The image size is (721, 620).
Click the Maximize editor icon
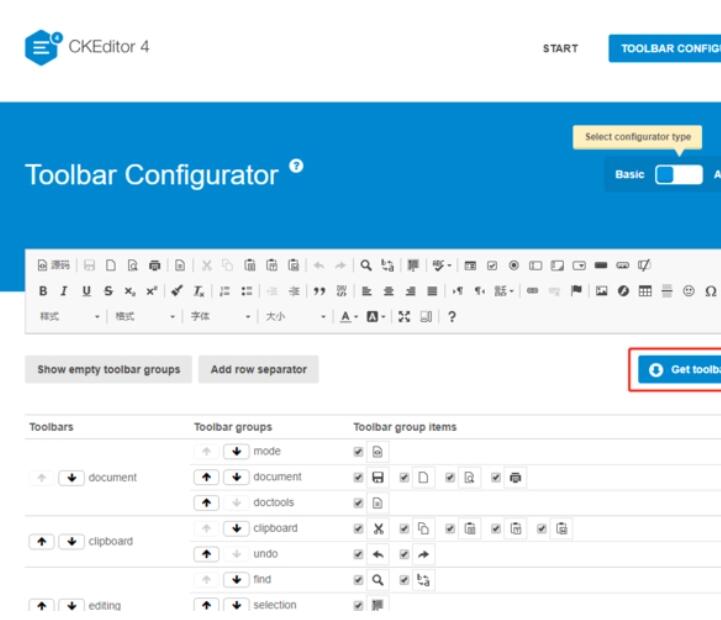click(x=404, y=316)
